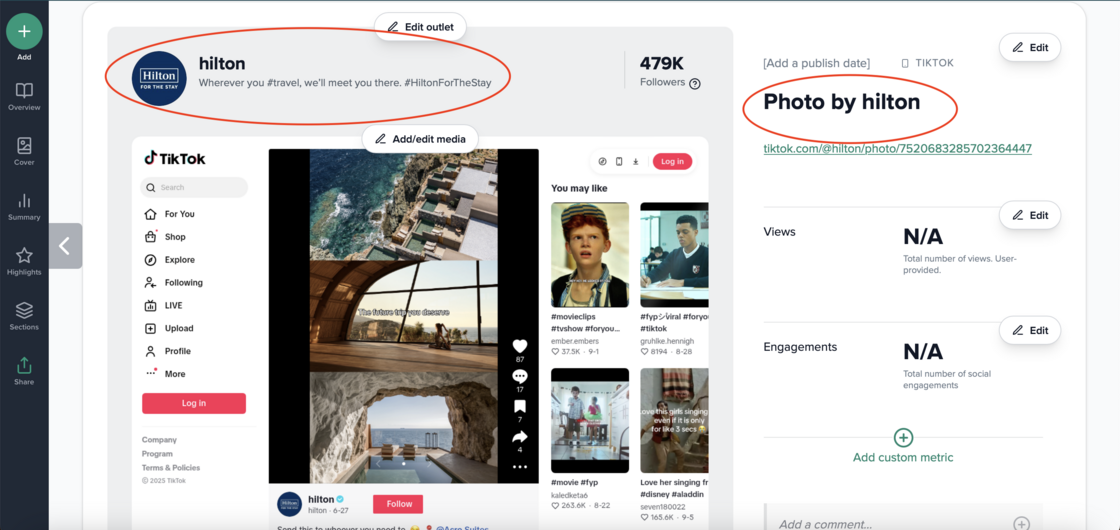This screenshot has width=1120, height=530.
Task: Click the Add custom metric label
Action: (903, 457)
